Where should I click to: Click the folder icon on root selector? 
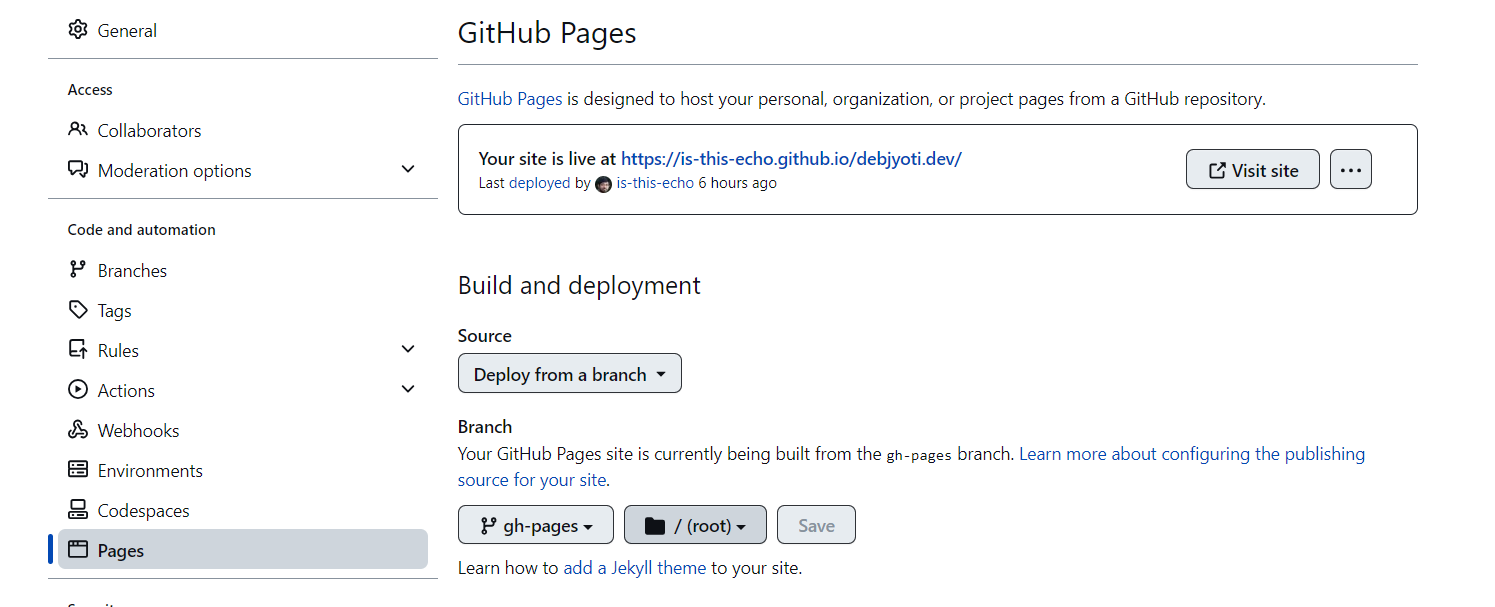point(655,526)
